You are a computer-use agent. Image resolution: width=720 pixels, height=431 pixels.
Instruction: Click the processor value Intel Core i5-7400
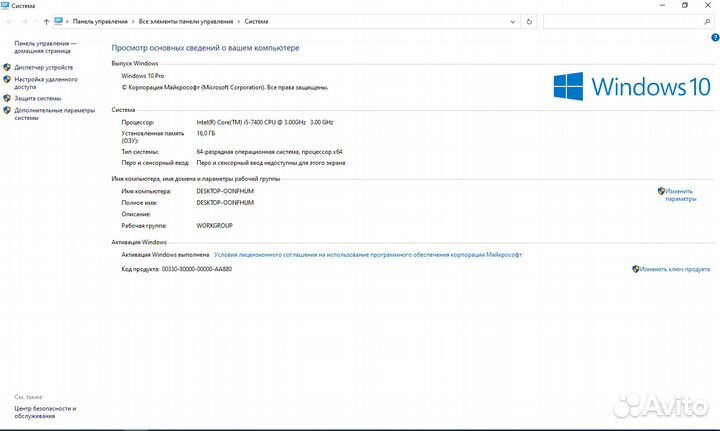click(265, 123)
